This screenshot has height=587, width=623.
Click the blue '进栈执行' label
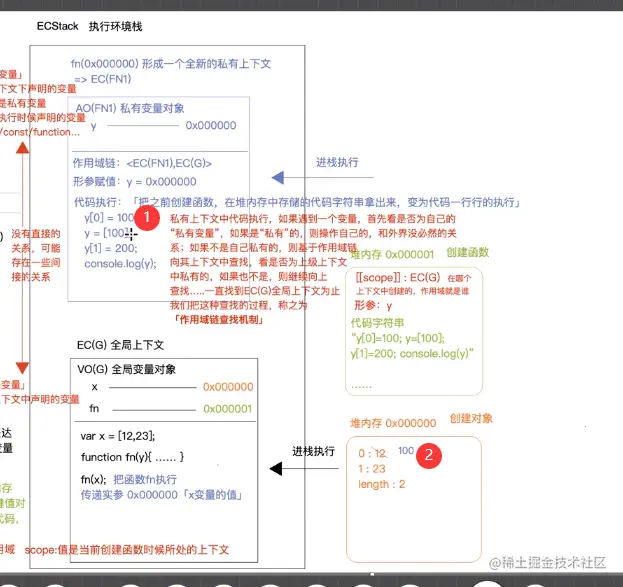pyautogui.click(x=337, y=162)
